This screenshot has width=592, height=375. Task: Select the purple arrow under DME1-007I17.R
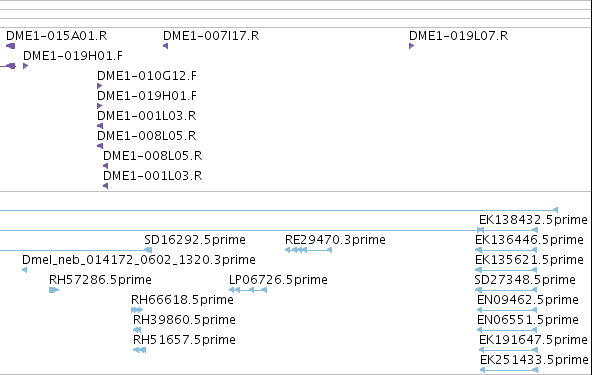[165, 46]
